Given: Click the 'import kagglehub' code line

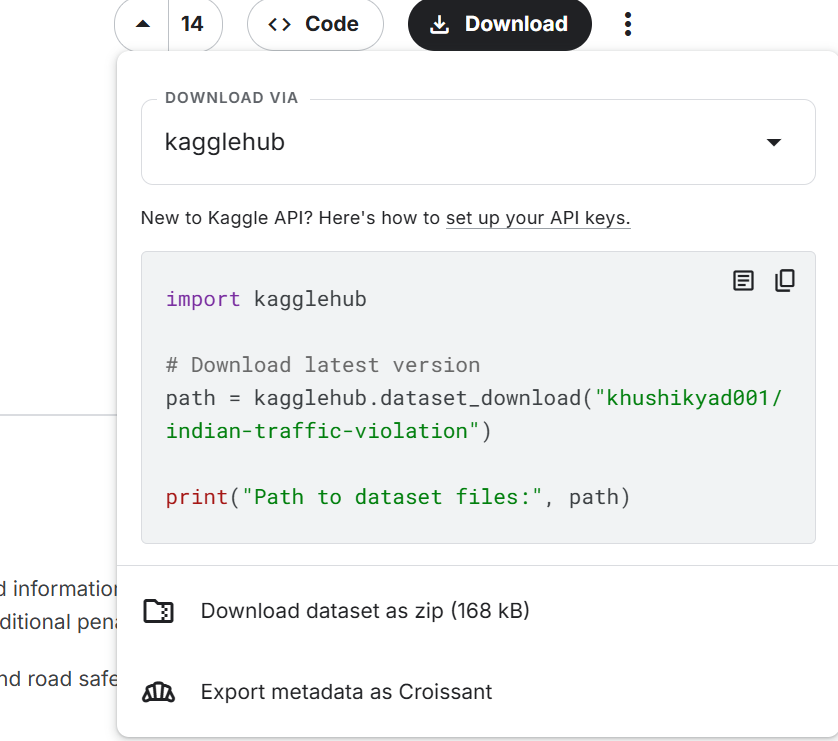Looking at the screenshot, I should click(x=266, y=299).
